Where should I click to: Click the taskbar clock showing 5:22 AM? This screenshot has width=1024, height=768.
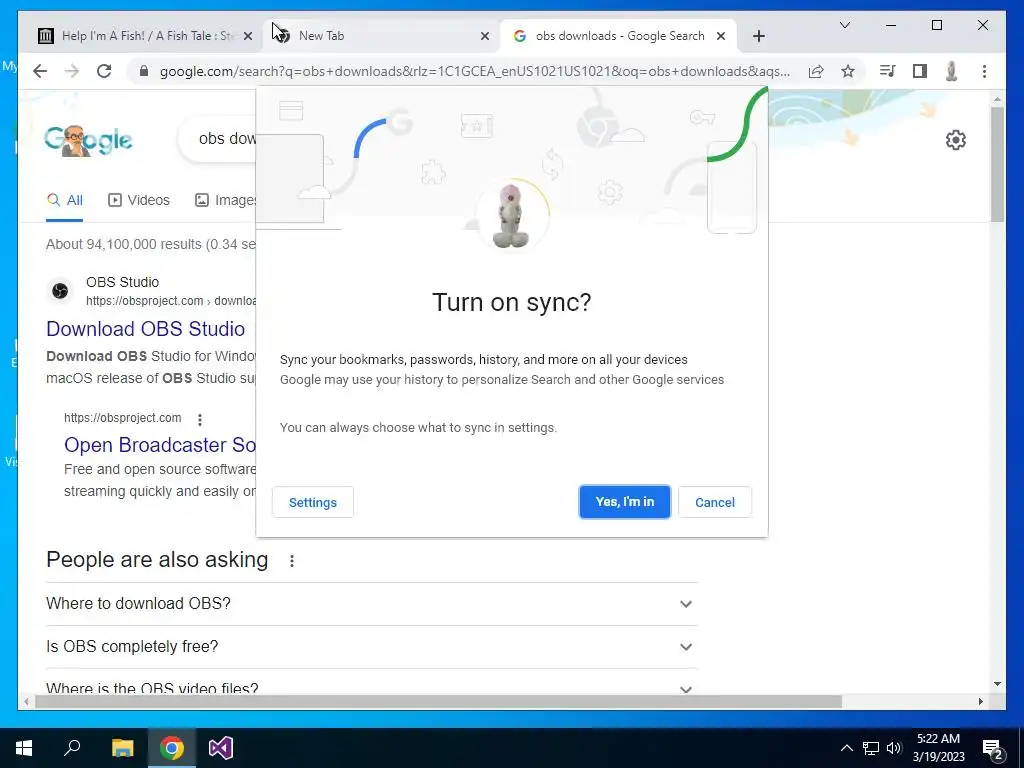coord(938,748)
